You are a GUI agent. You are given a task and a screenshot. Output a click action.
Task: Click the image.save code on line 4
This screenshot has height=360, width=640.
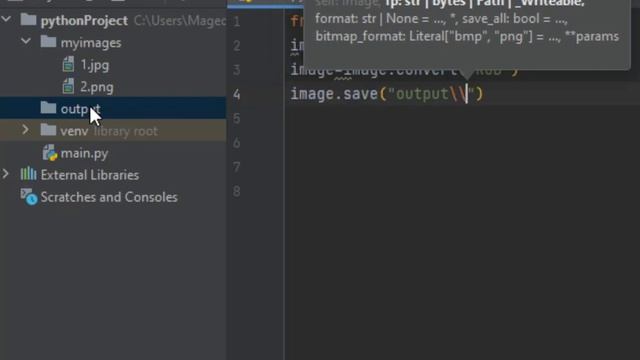pyautogui.click(x=334, y=94)
